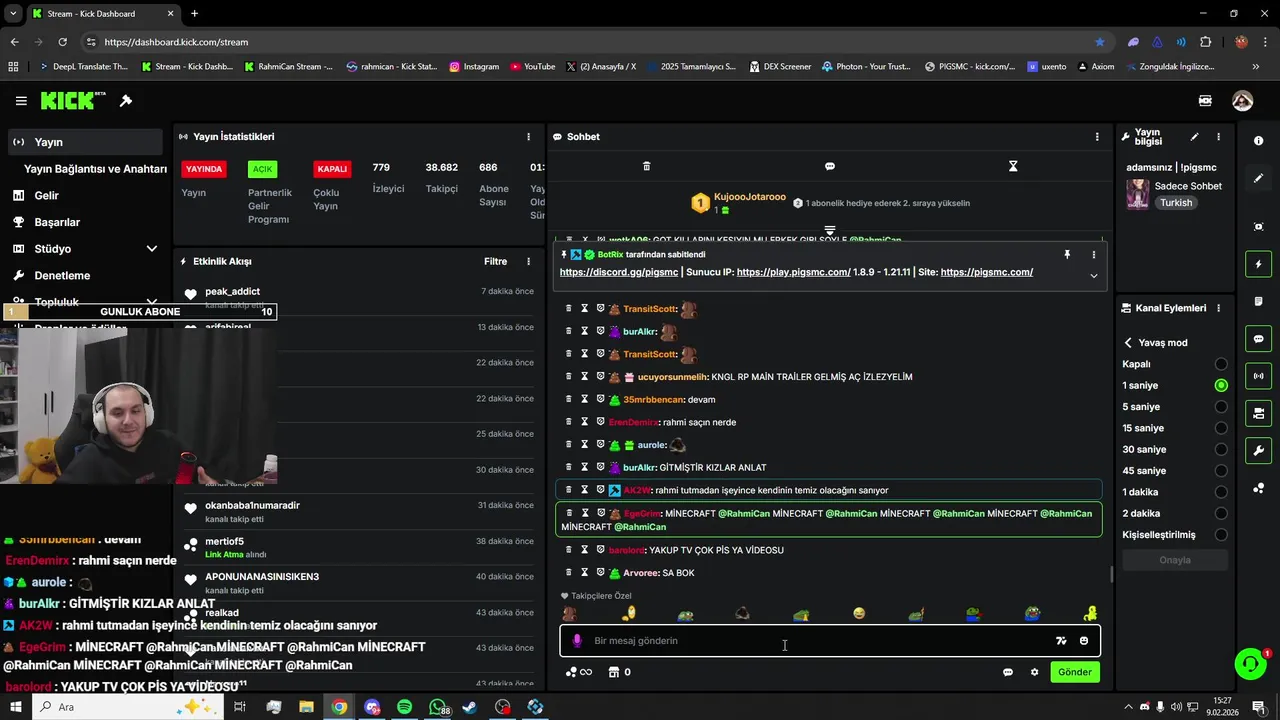Select 5 saniye slow mode option
Image resolution: width=1280 pixels, height=720 pixels.
point(1221,407)
